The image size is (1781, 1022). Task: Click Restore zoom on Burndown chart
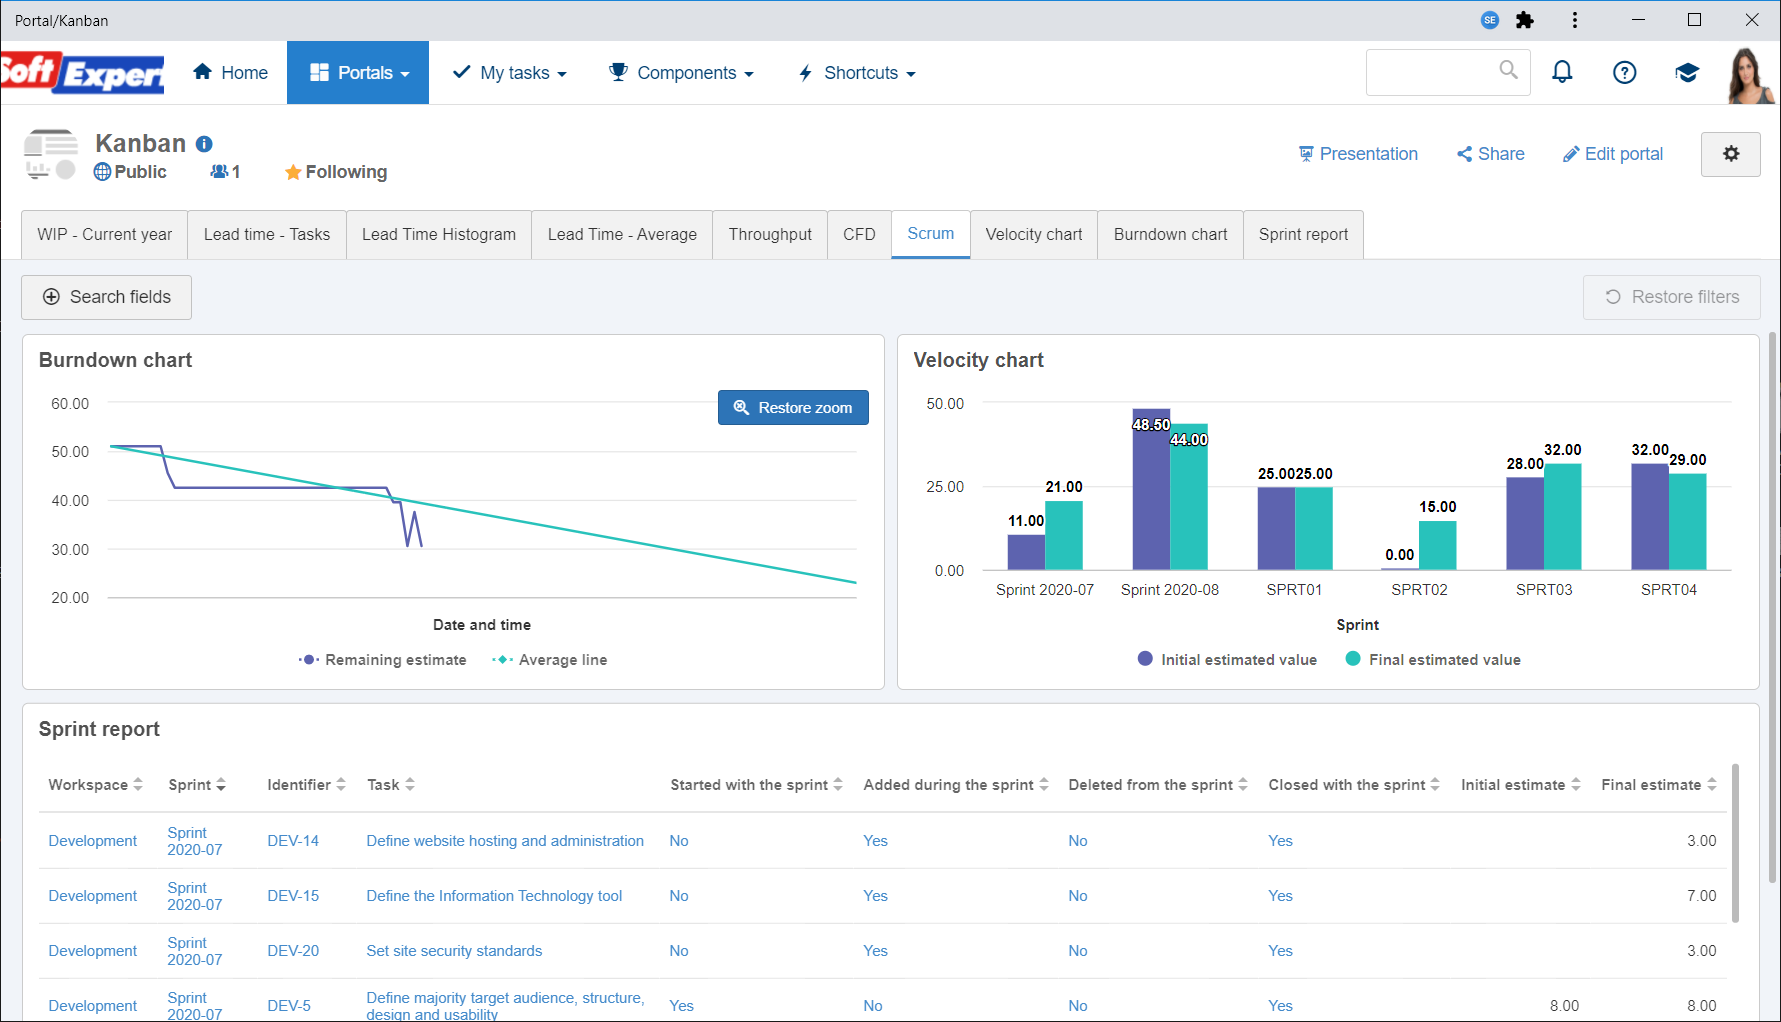(x=793, y=408)
